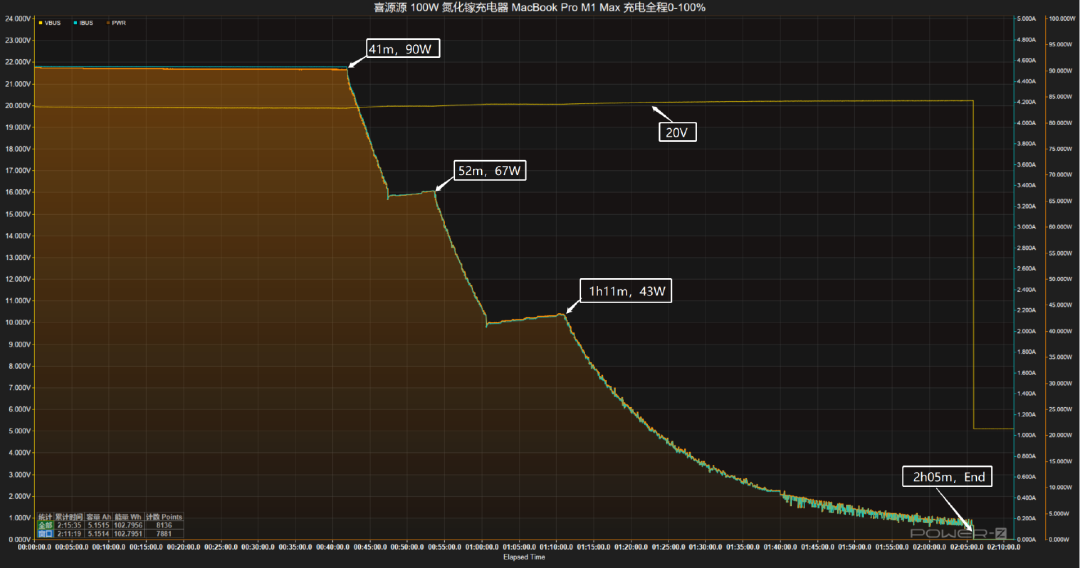Viewport: 1080px width, 568px height.
Task: Click the 01:00:00.0 time axis tick
Action: click(x=482, y=547)
